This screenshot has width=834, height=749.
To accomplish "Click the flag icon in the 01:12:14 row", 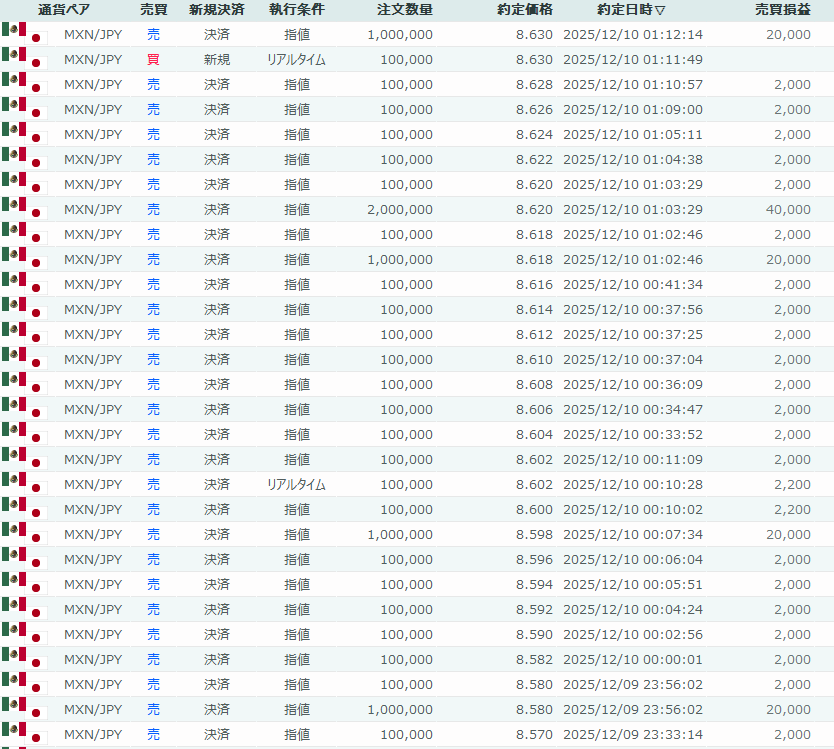I will (24, 34).
